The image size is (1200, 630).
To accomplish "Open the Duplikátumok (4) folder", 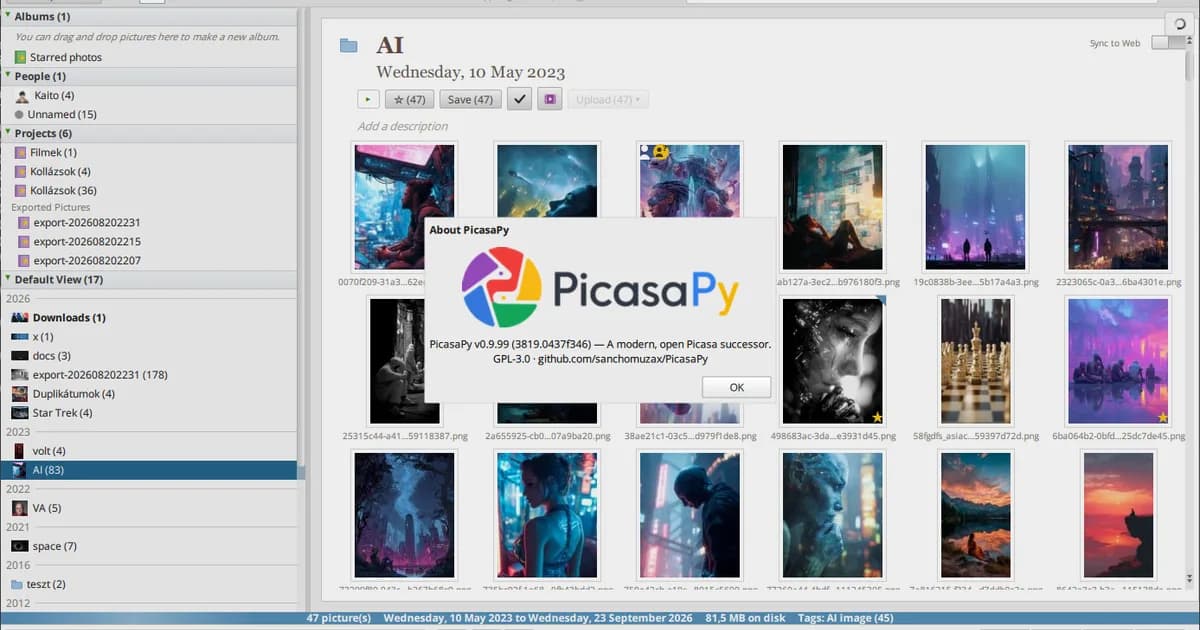I will (x=73, y=393).
